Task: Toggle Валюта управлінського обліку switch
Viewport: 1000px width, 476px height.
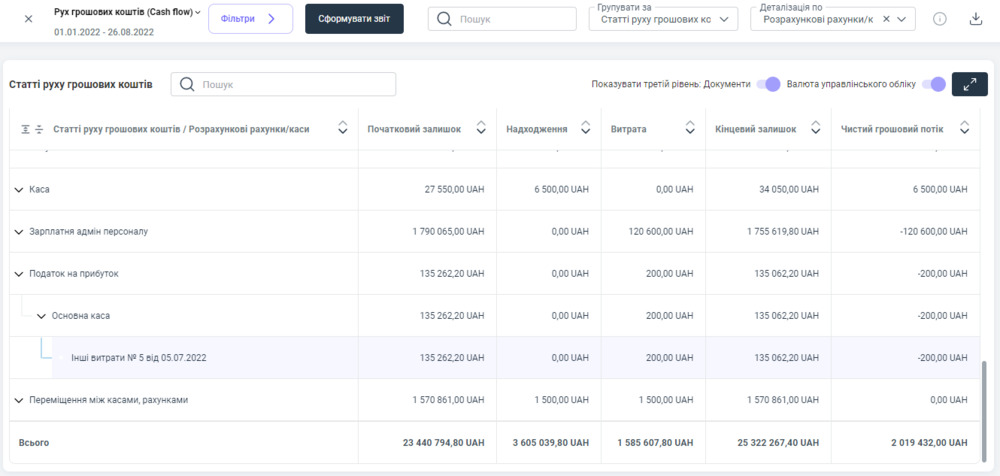Action: [934, 85]
